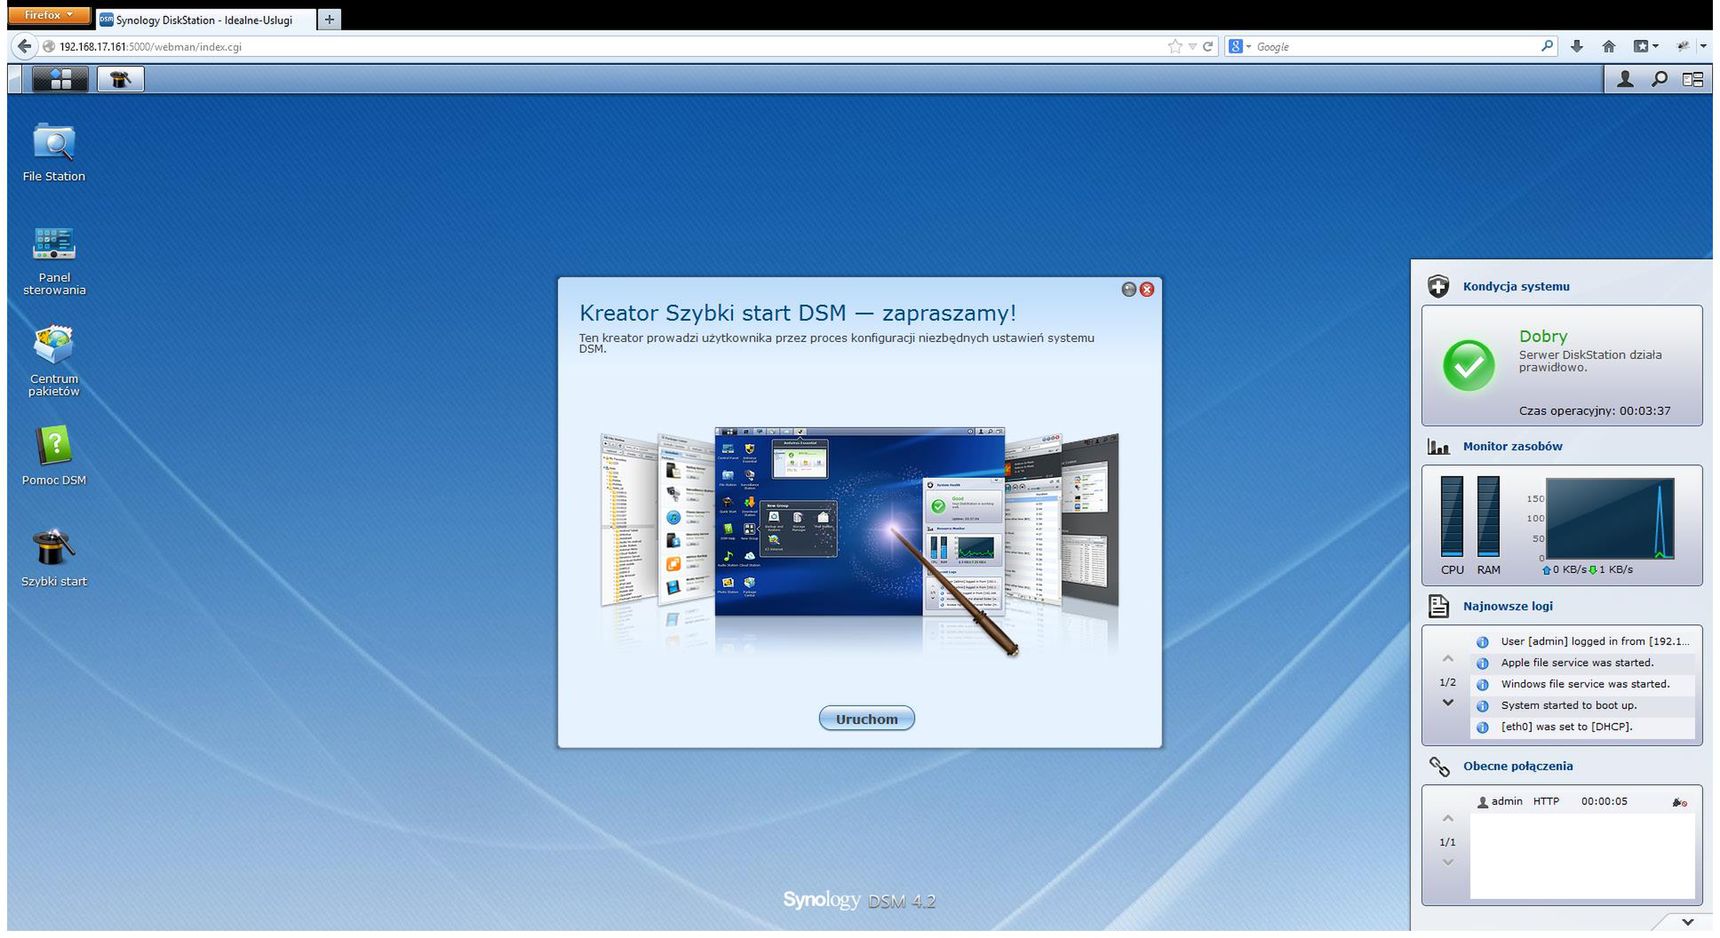1720x938 pixels.
Task: Open Najnowsze logi document icon
Action: click(1438, 606)
